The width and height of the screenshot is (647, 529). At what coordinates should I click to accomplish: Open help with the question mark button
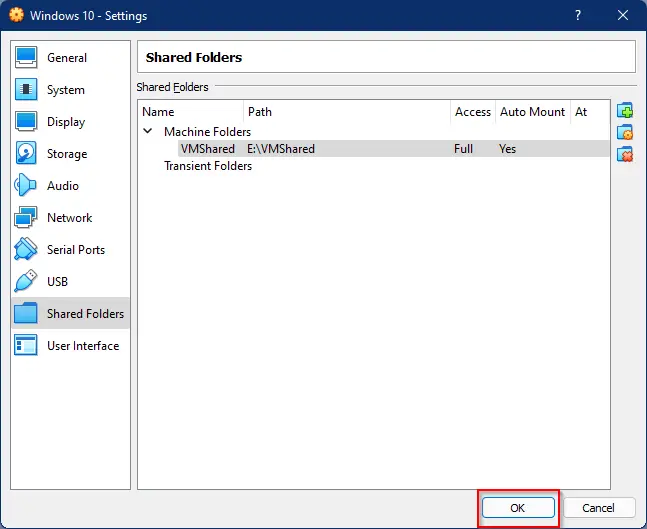click(x=578, y=15)
